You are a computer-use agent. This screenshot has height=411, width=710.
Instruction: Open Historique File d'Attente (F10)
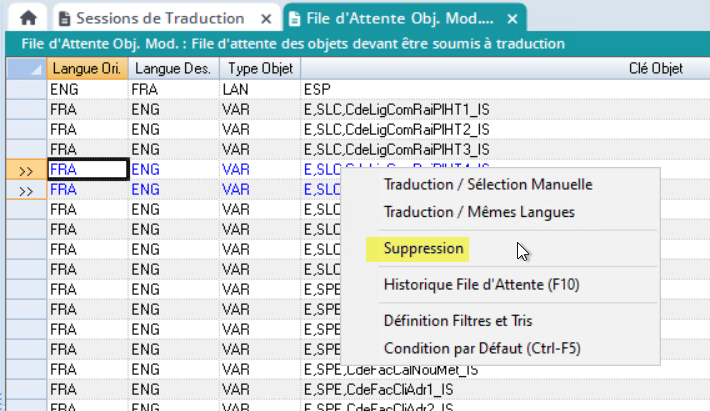point(481,284)
